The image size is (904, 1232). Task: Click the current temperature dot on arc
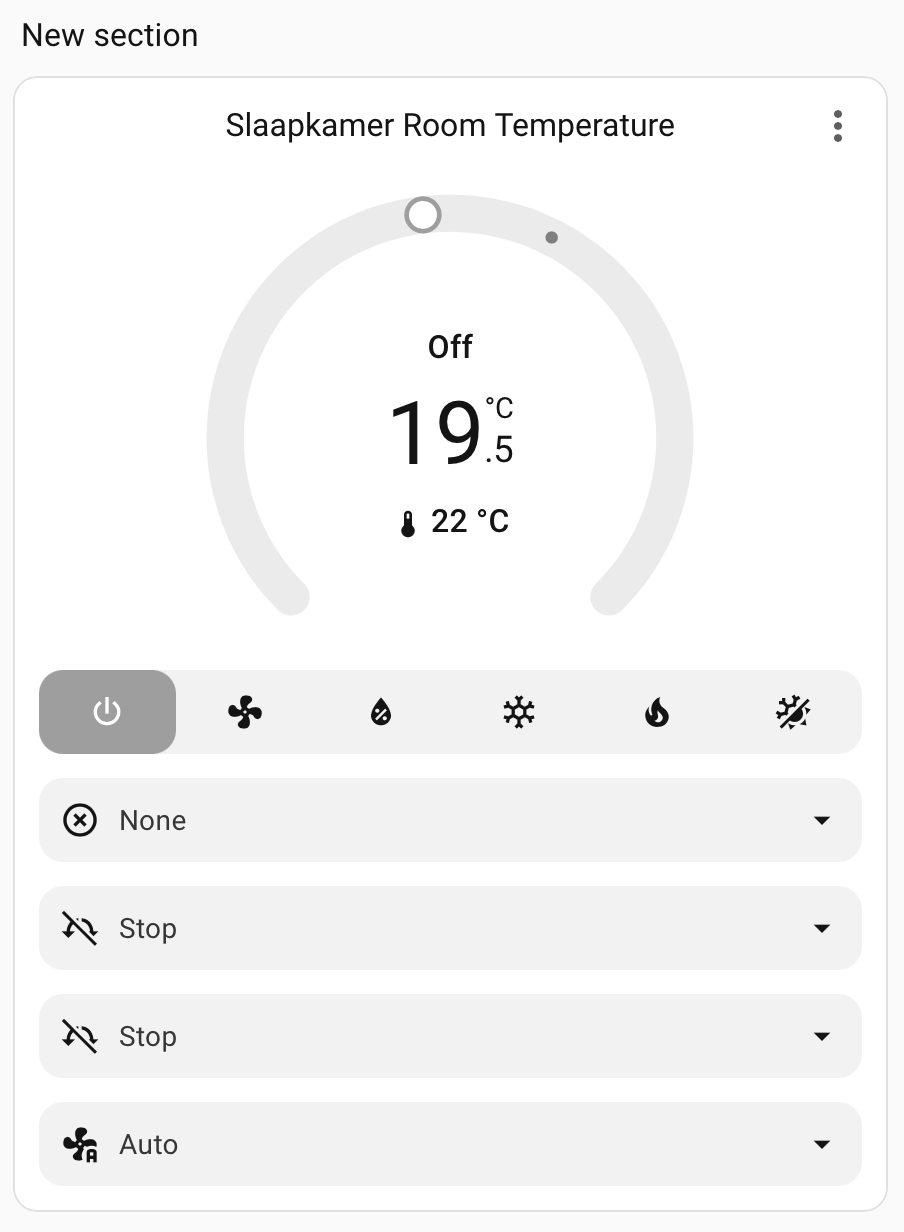551,238
